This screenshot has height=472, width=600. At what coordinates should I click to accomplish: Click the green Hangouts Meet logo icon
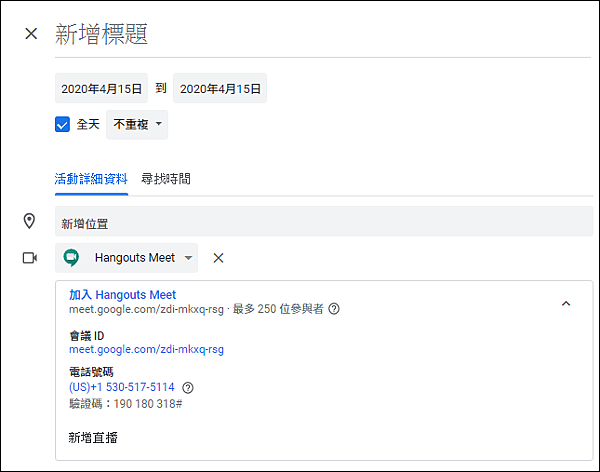[71, 258]
